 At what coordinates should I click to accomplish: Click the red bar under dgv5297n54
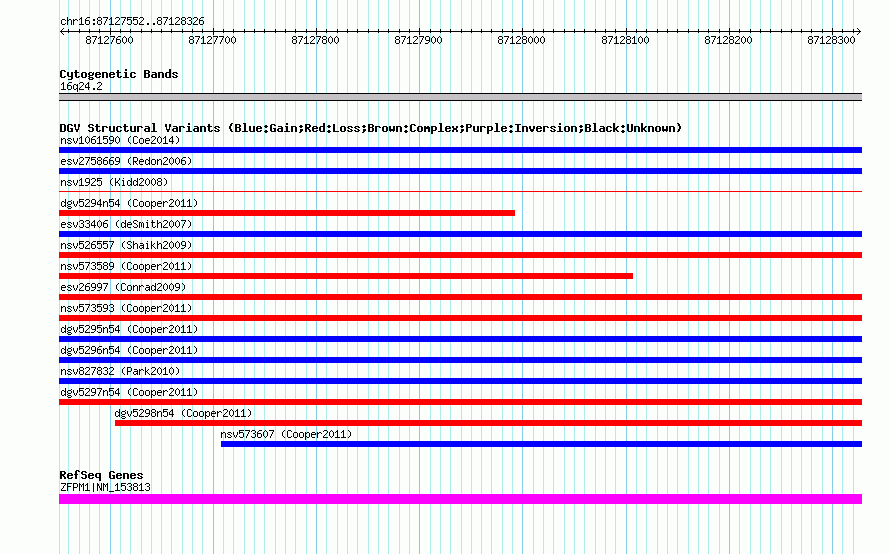coord(460,402)
